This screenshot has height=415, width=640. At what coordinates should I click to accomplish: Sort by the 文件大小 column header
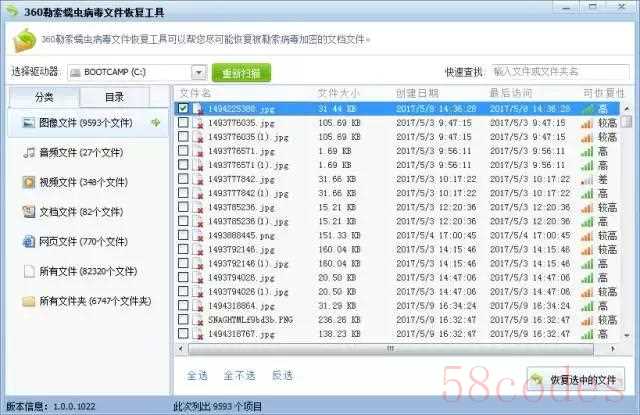[x=338, y=93]
